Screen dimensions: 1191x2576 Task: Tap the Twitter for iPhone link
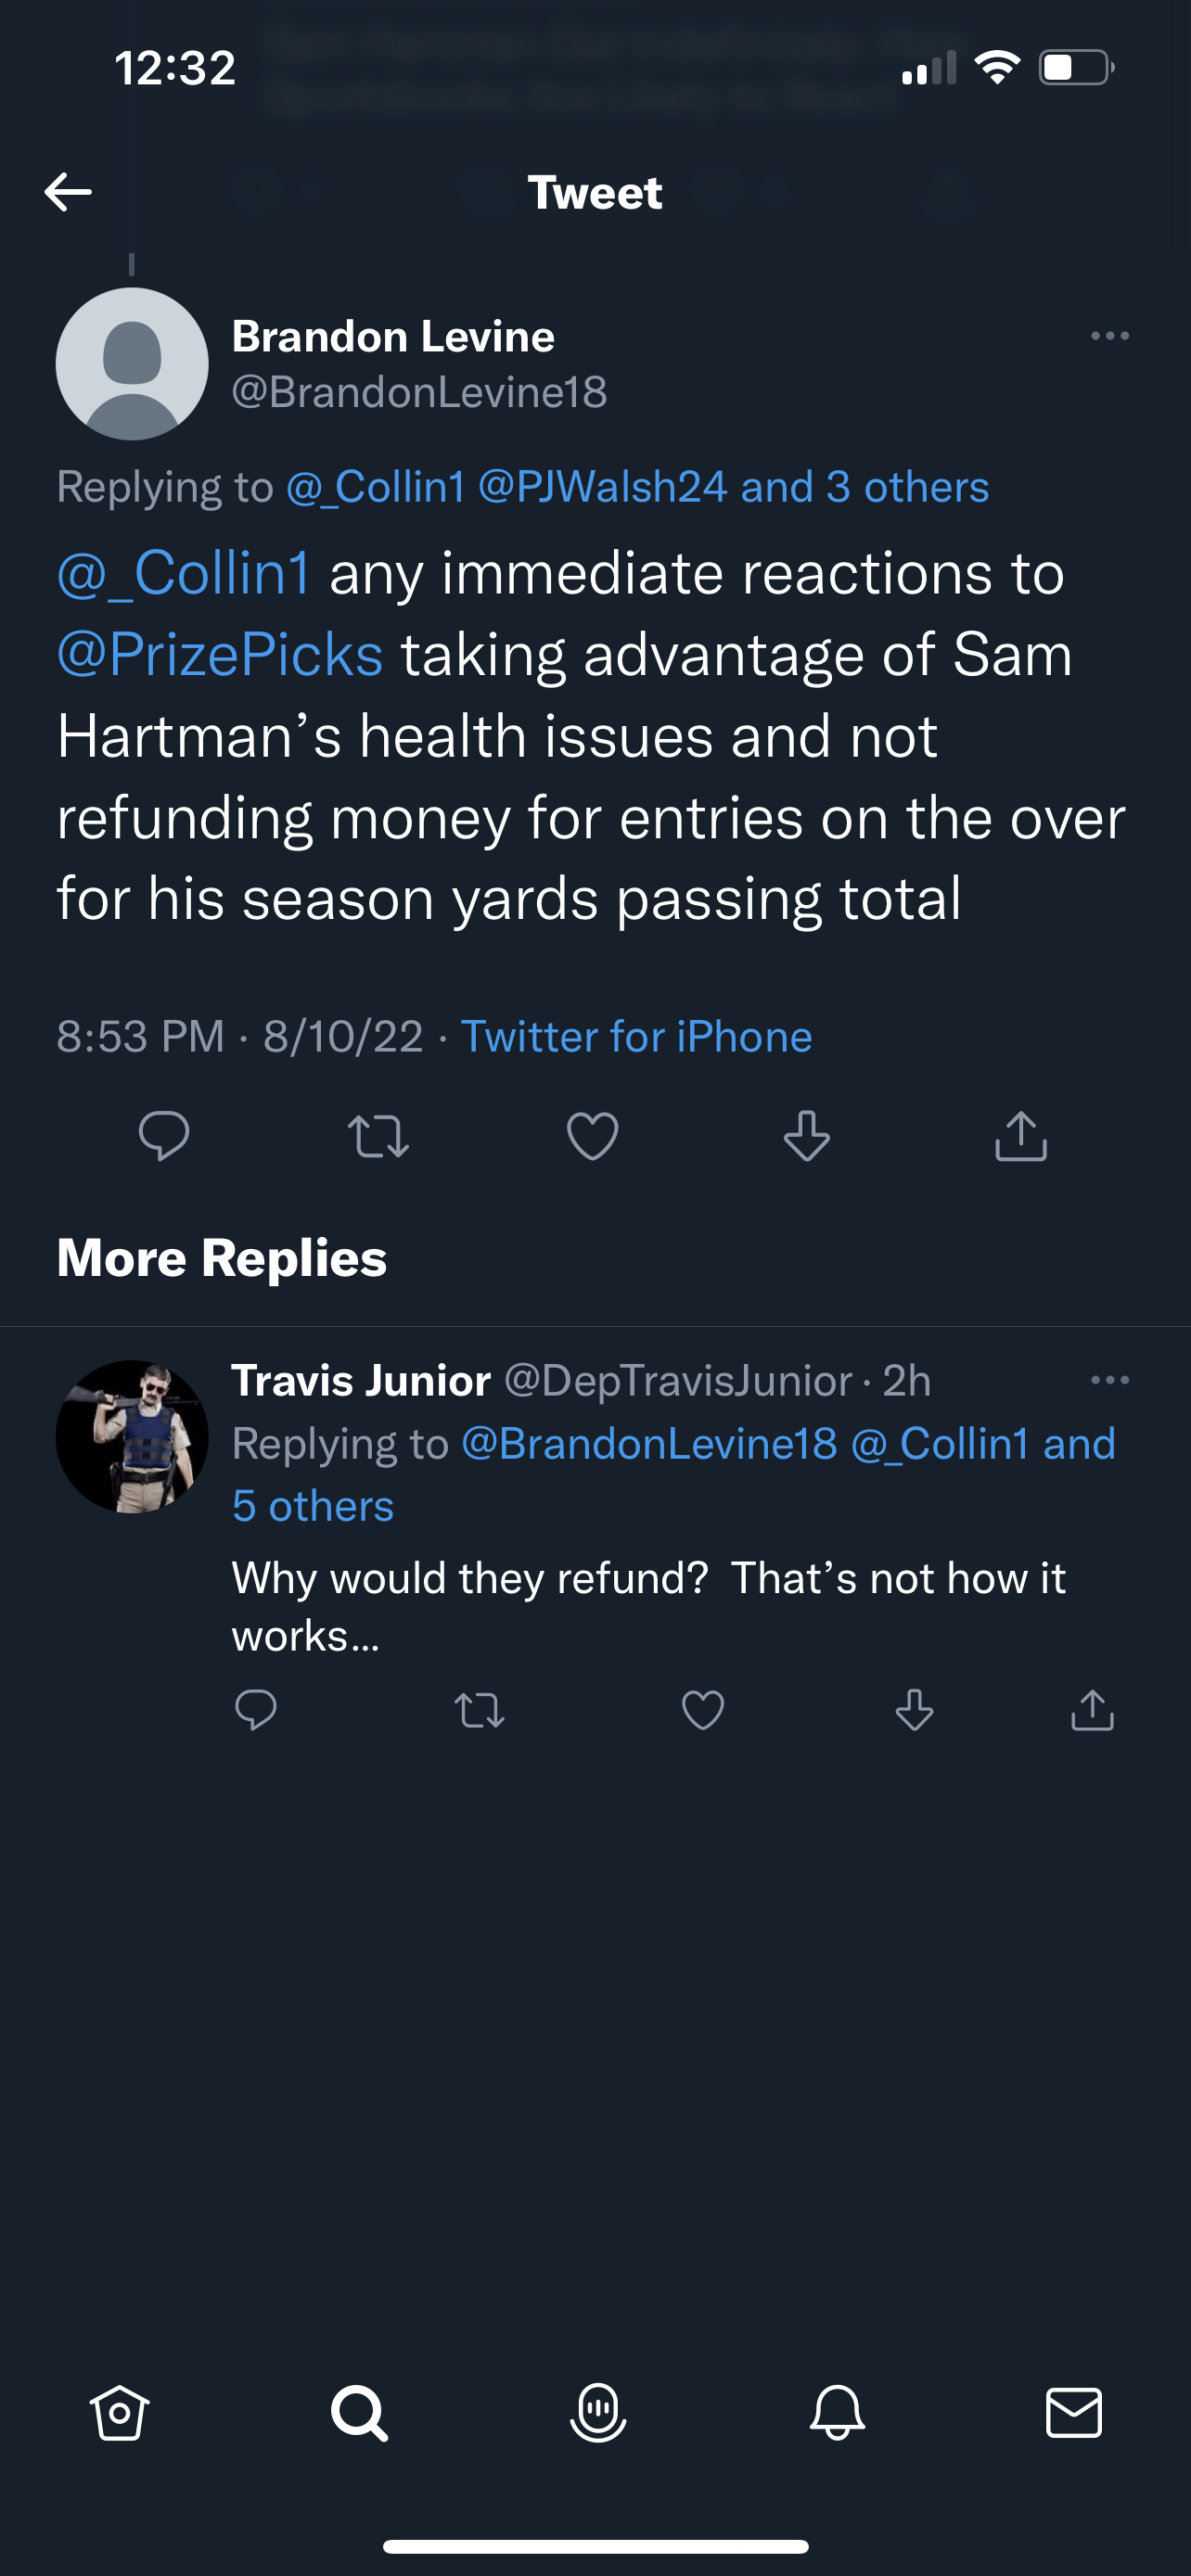pyautogui.click(x=636, y=1036)
